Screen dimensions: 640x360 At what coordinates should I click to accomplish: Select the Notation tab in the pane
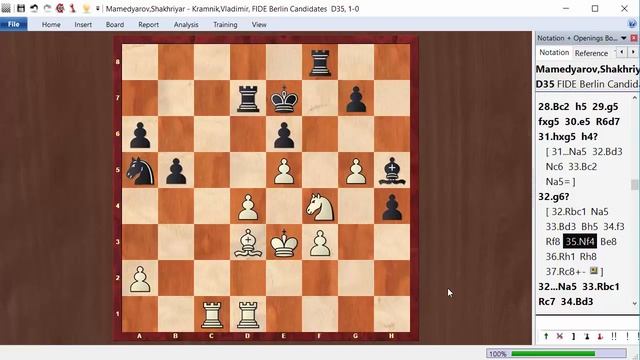pyautogui.click(x=554, y=53)
